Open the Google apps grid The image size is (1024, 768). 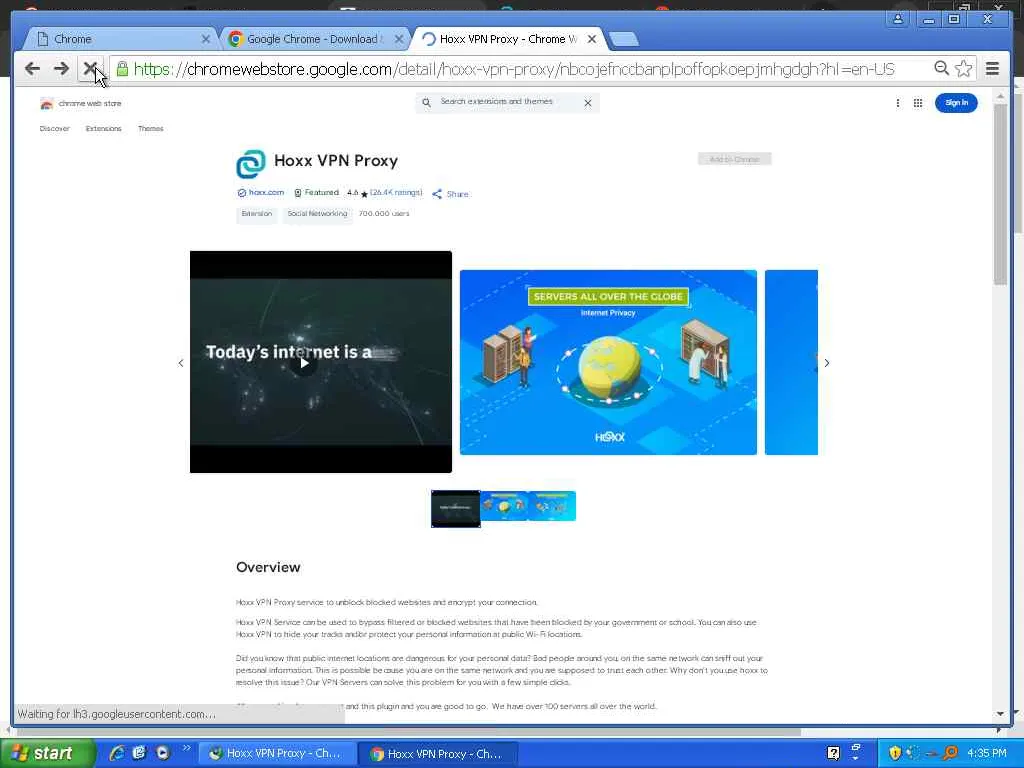pos(918,103)
